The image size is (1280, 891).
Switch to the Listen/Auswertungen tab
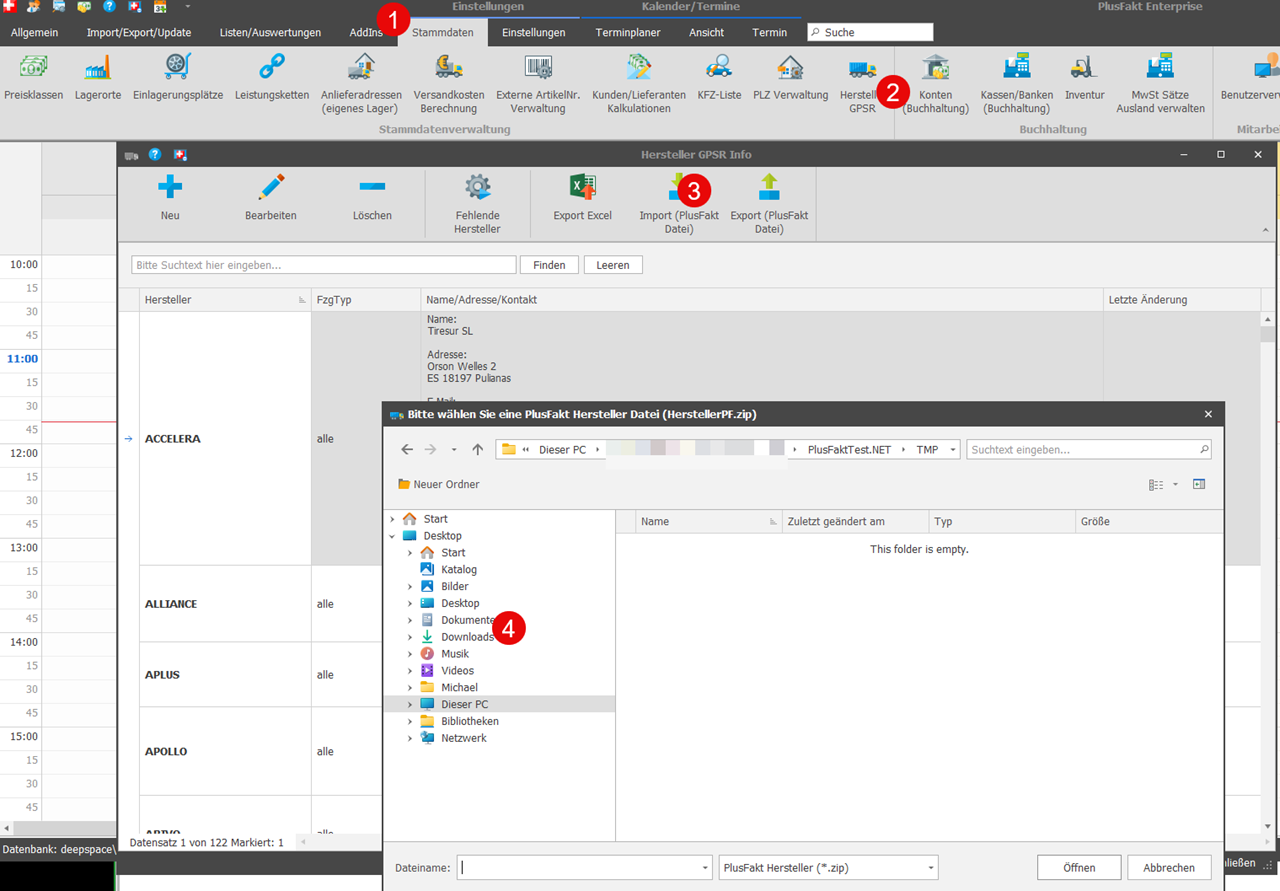pos(270,32)
